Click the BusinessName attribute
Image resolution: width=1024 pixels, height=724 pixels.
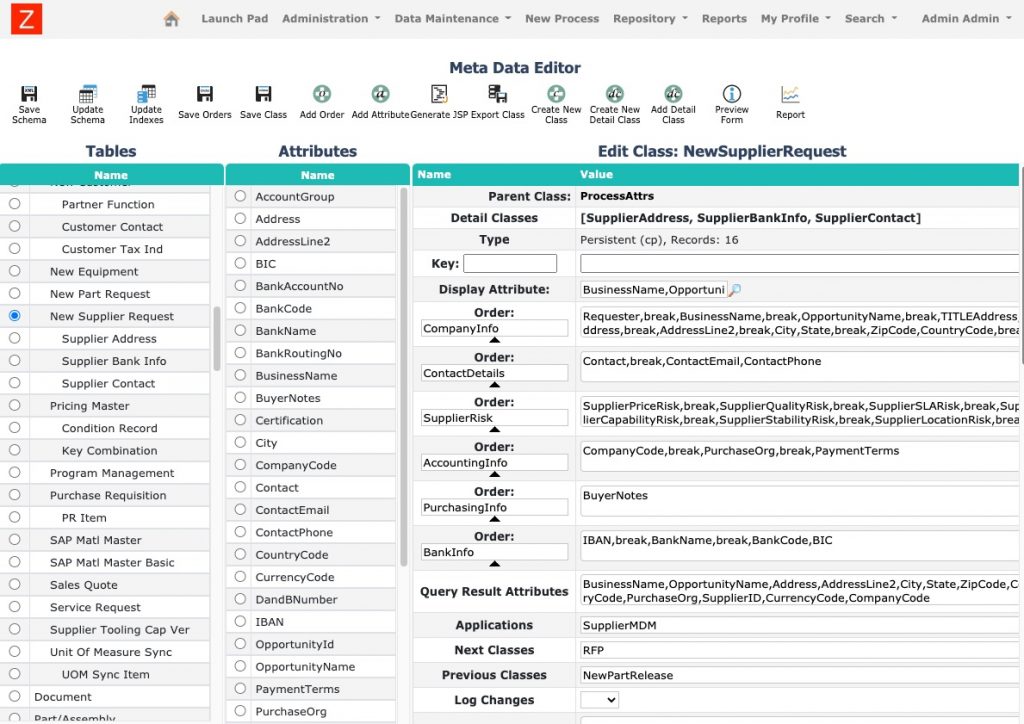coord(296,375)
